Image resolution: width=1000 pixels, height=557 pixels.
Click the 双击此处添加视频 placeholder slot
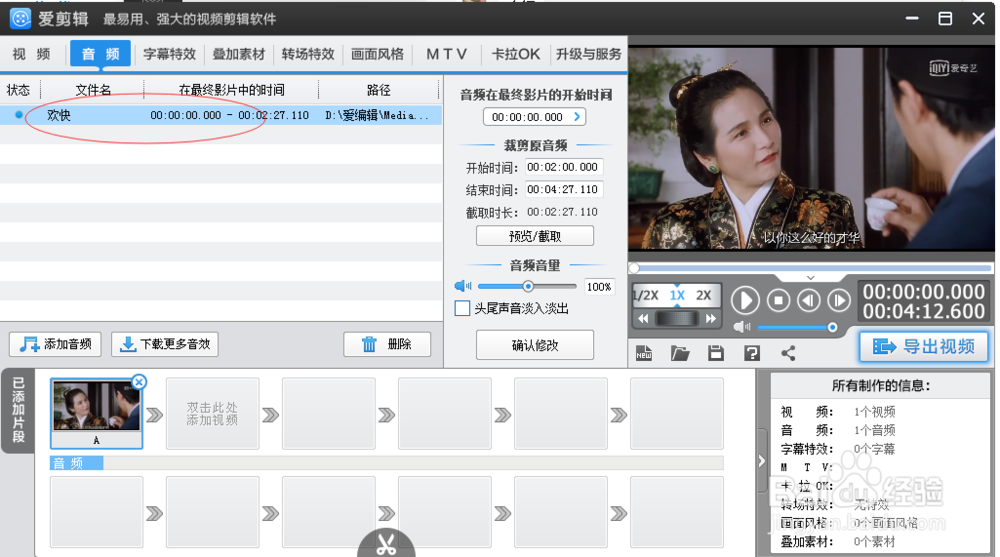click(212, 413)
